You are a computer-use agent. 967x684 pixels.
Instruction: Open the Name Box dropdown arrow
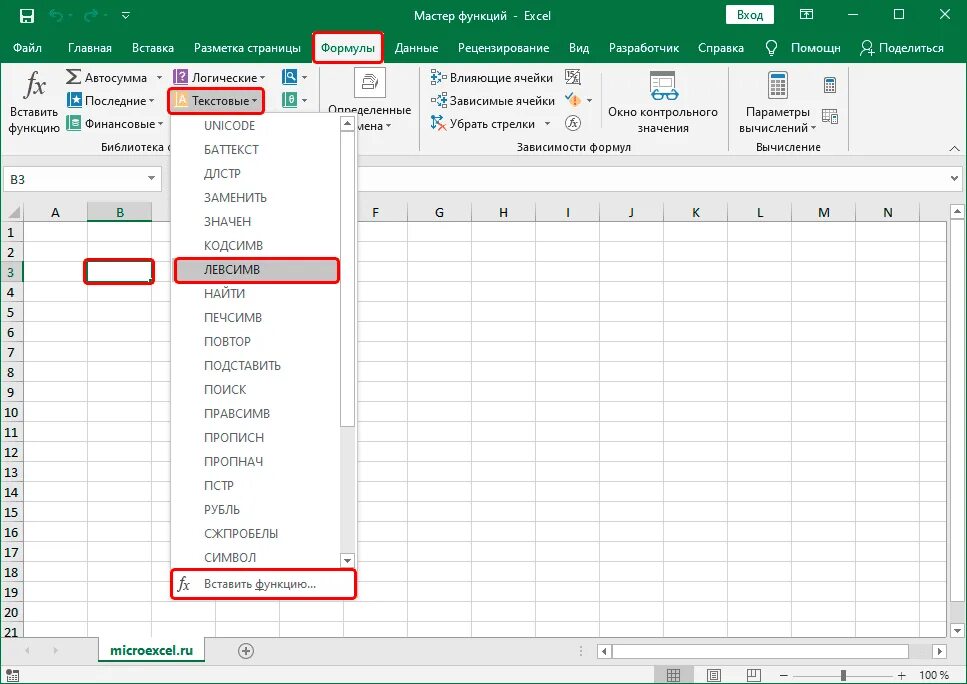[151, 179]
